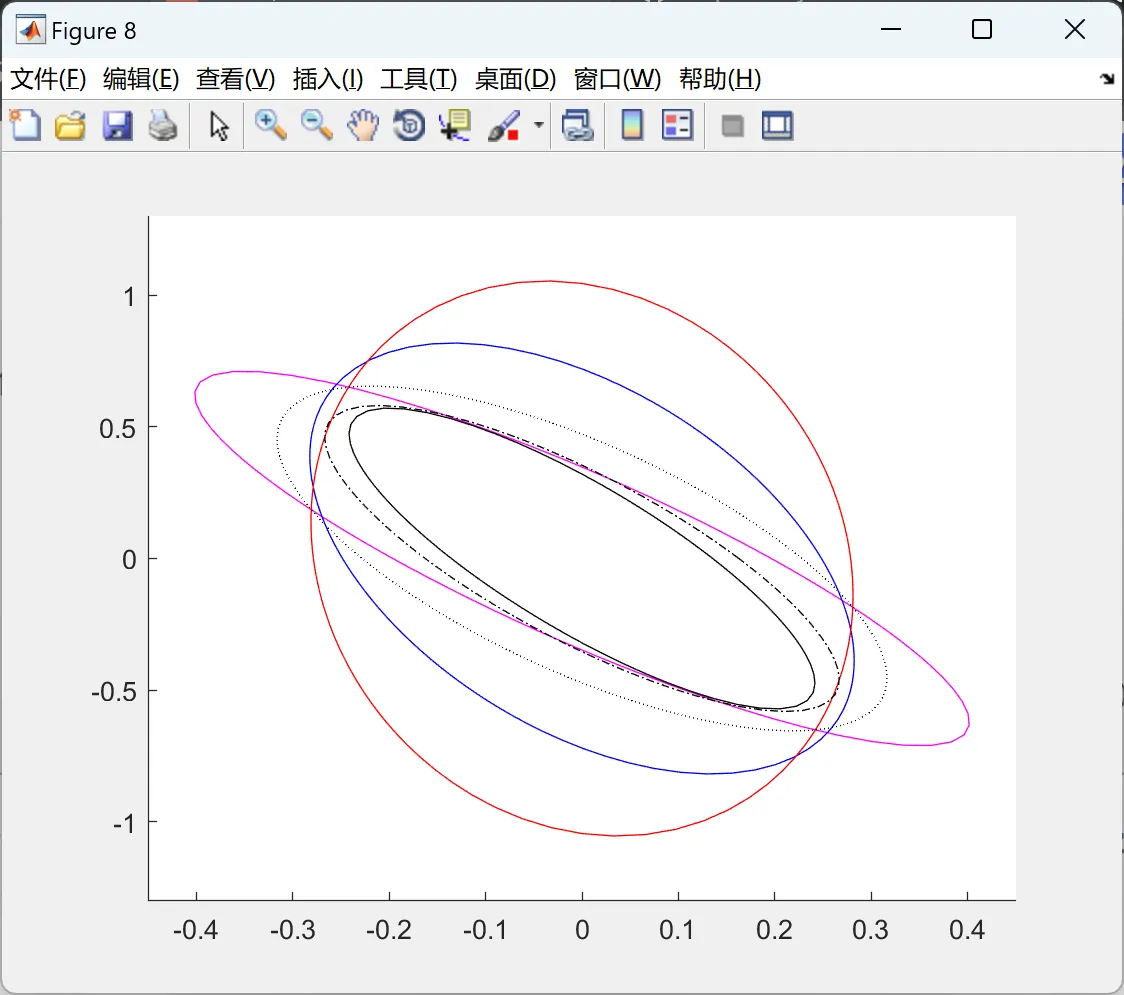Print the figure using the printer icon
1124x995 pixels.
(x=163, y=125)
